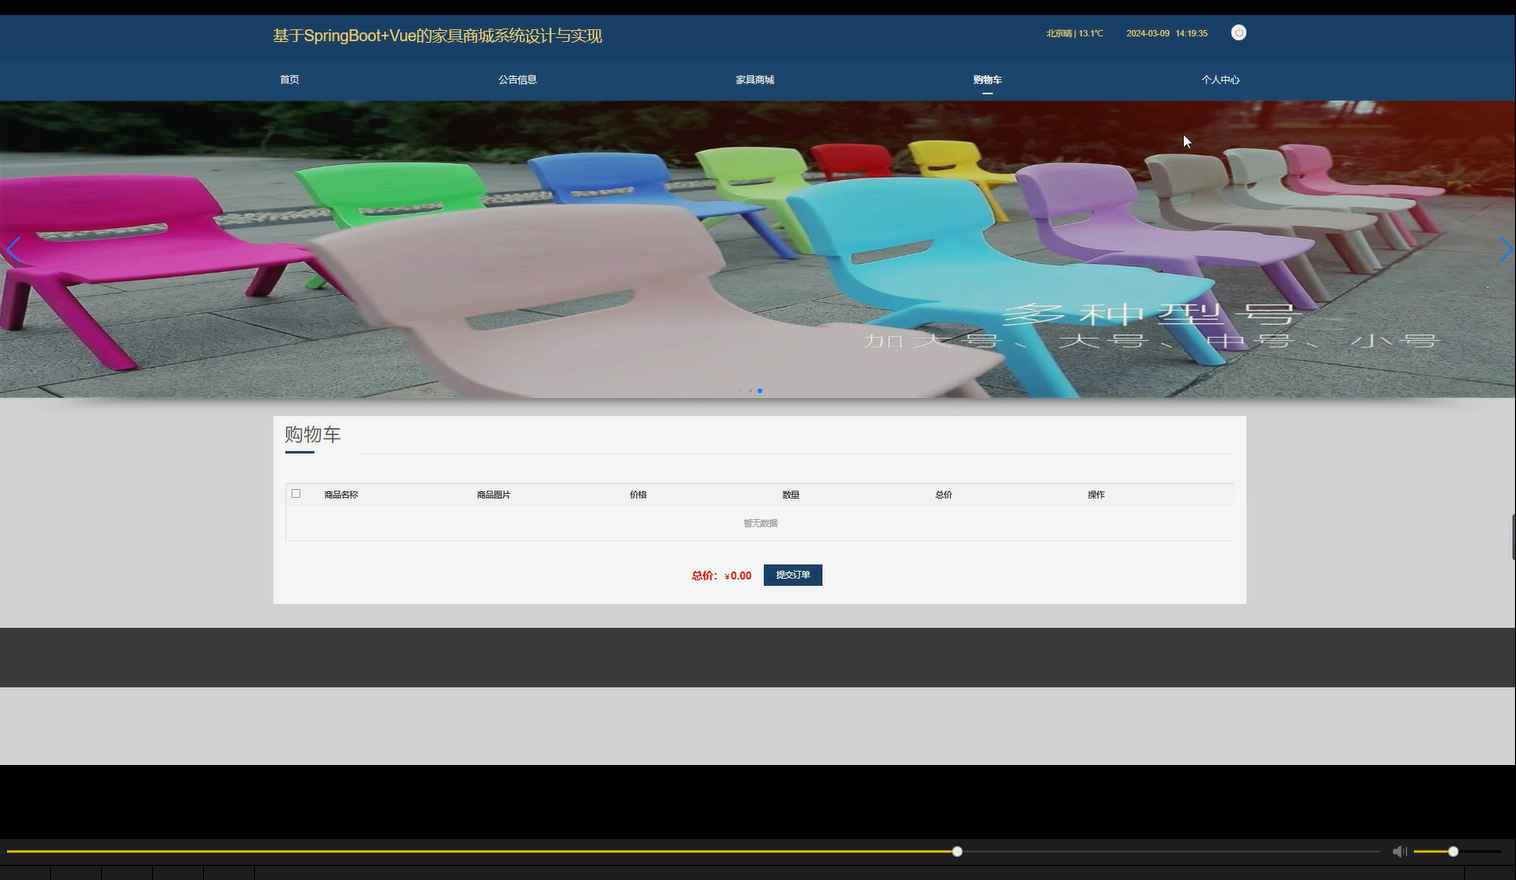Click the page vertical scrollbar handle
Screen dimensions: 1516x880
(x=1513, y=537)
